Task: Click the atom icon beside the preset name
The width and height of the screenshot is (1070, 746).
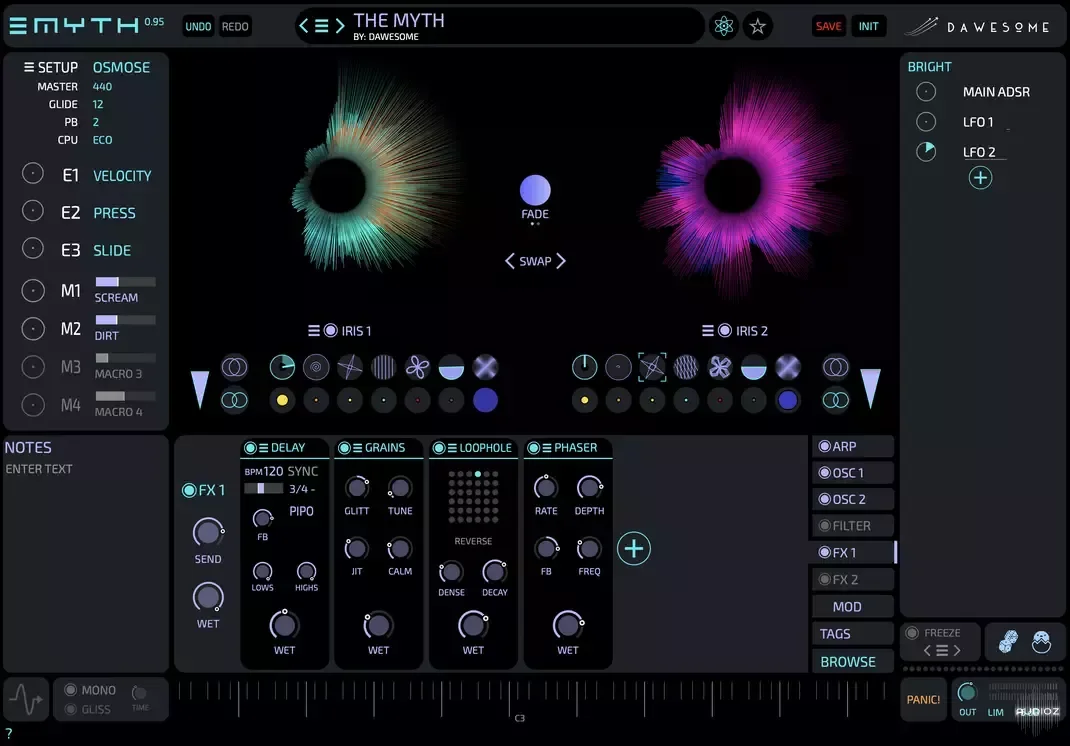Action: (x=723, y=27)
